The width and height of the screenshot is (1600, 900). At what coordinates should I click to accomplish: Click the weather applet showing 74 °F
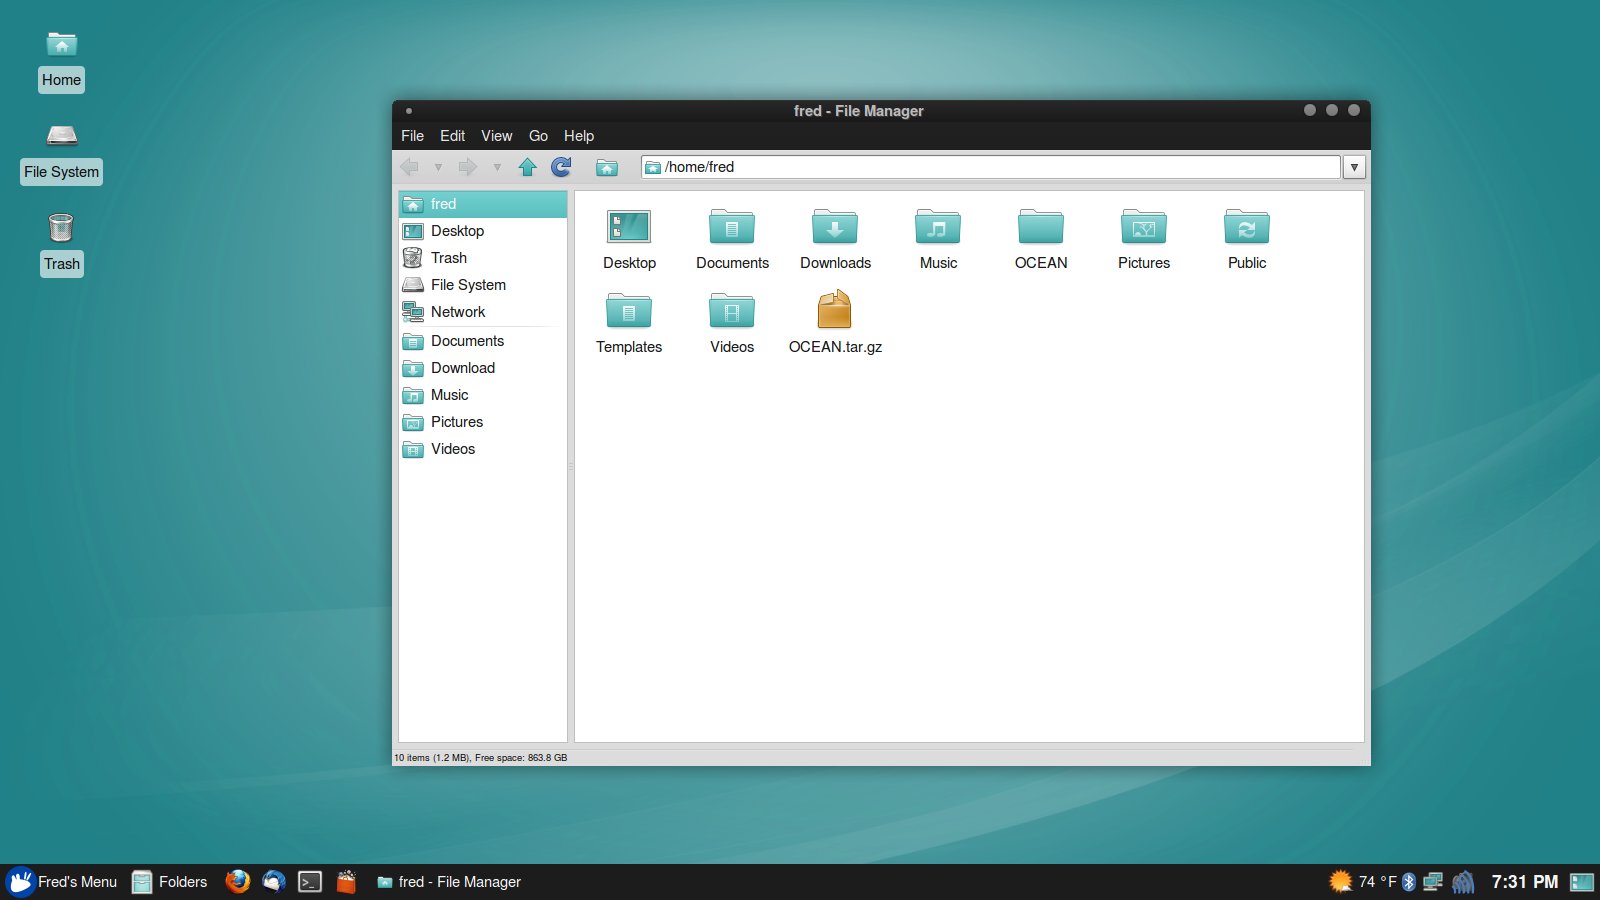(1362, 881)
